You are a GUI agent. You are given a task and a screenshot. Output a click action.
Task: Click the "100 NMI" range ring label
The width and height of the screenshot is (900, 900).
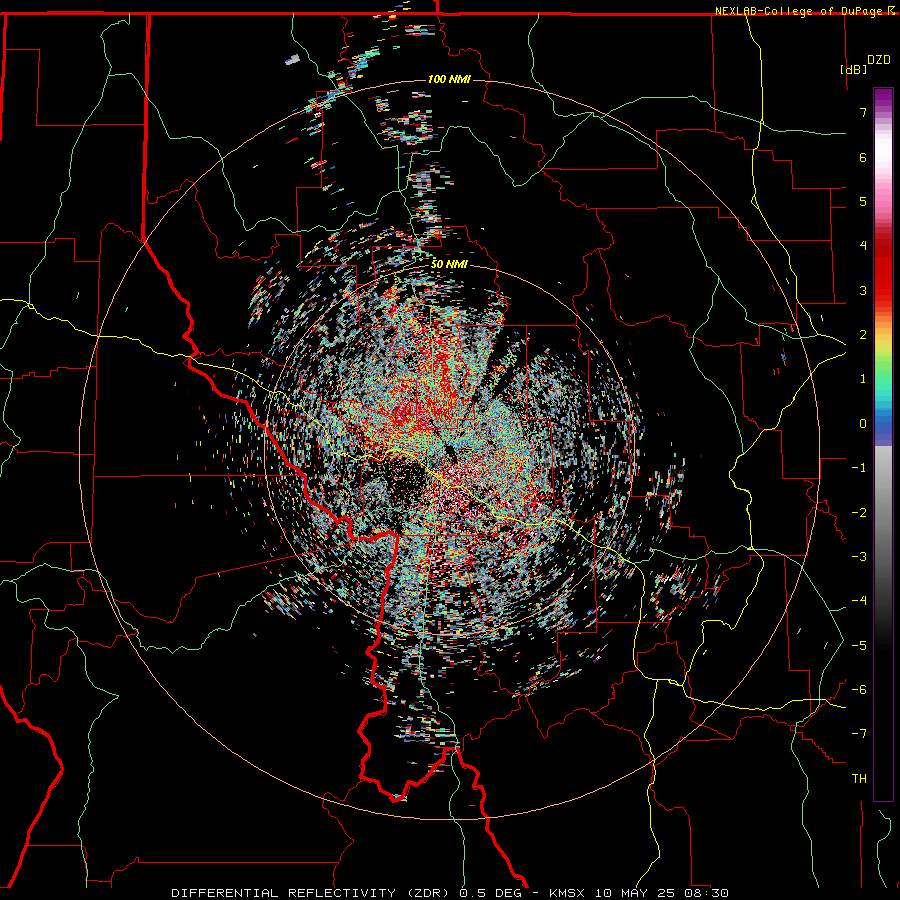tap(449, 79)
